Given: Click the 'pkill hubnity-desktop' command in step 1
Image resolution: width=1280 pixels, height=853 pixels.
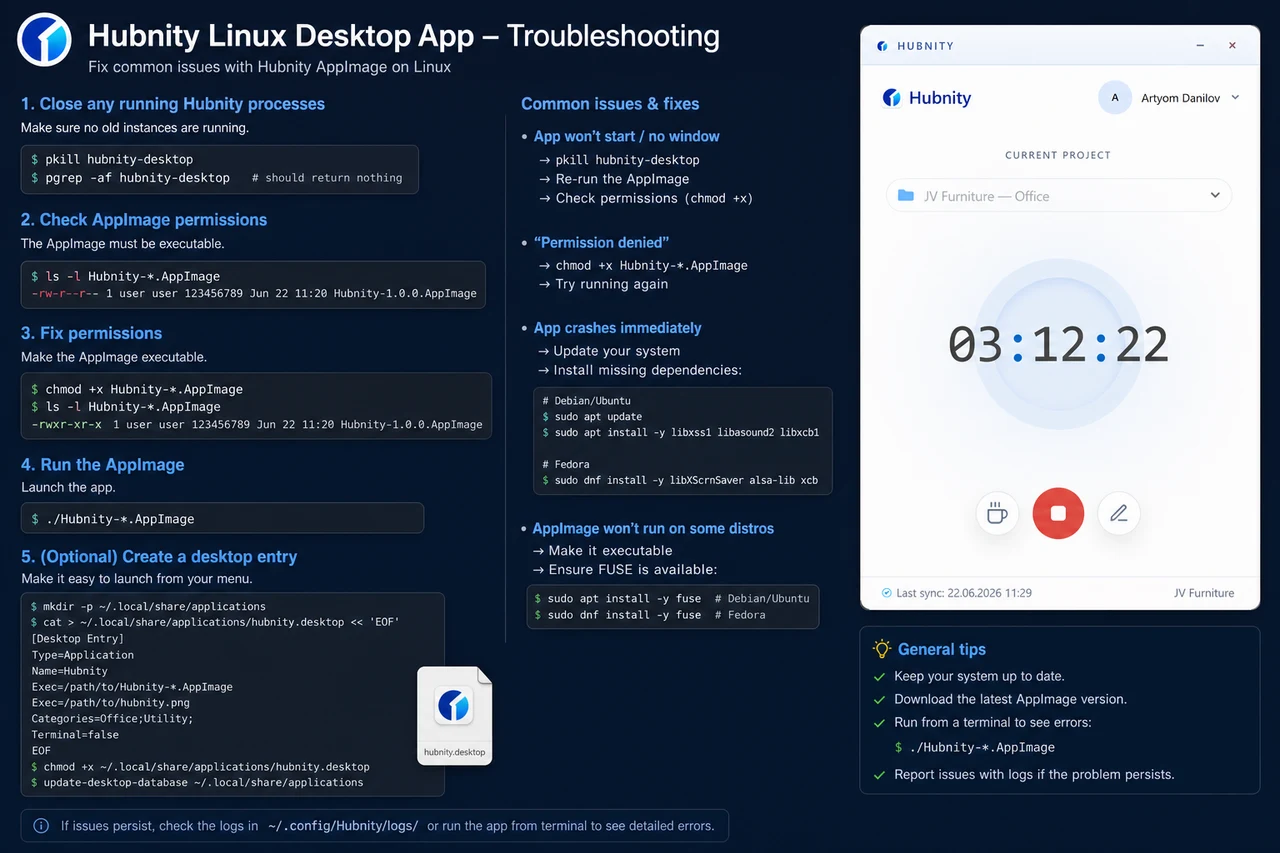Looking at the screenshot, I should 119,159.
